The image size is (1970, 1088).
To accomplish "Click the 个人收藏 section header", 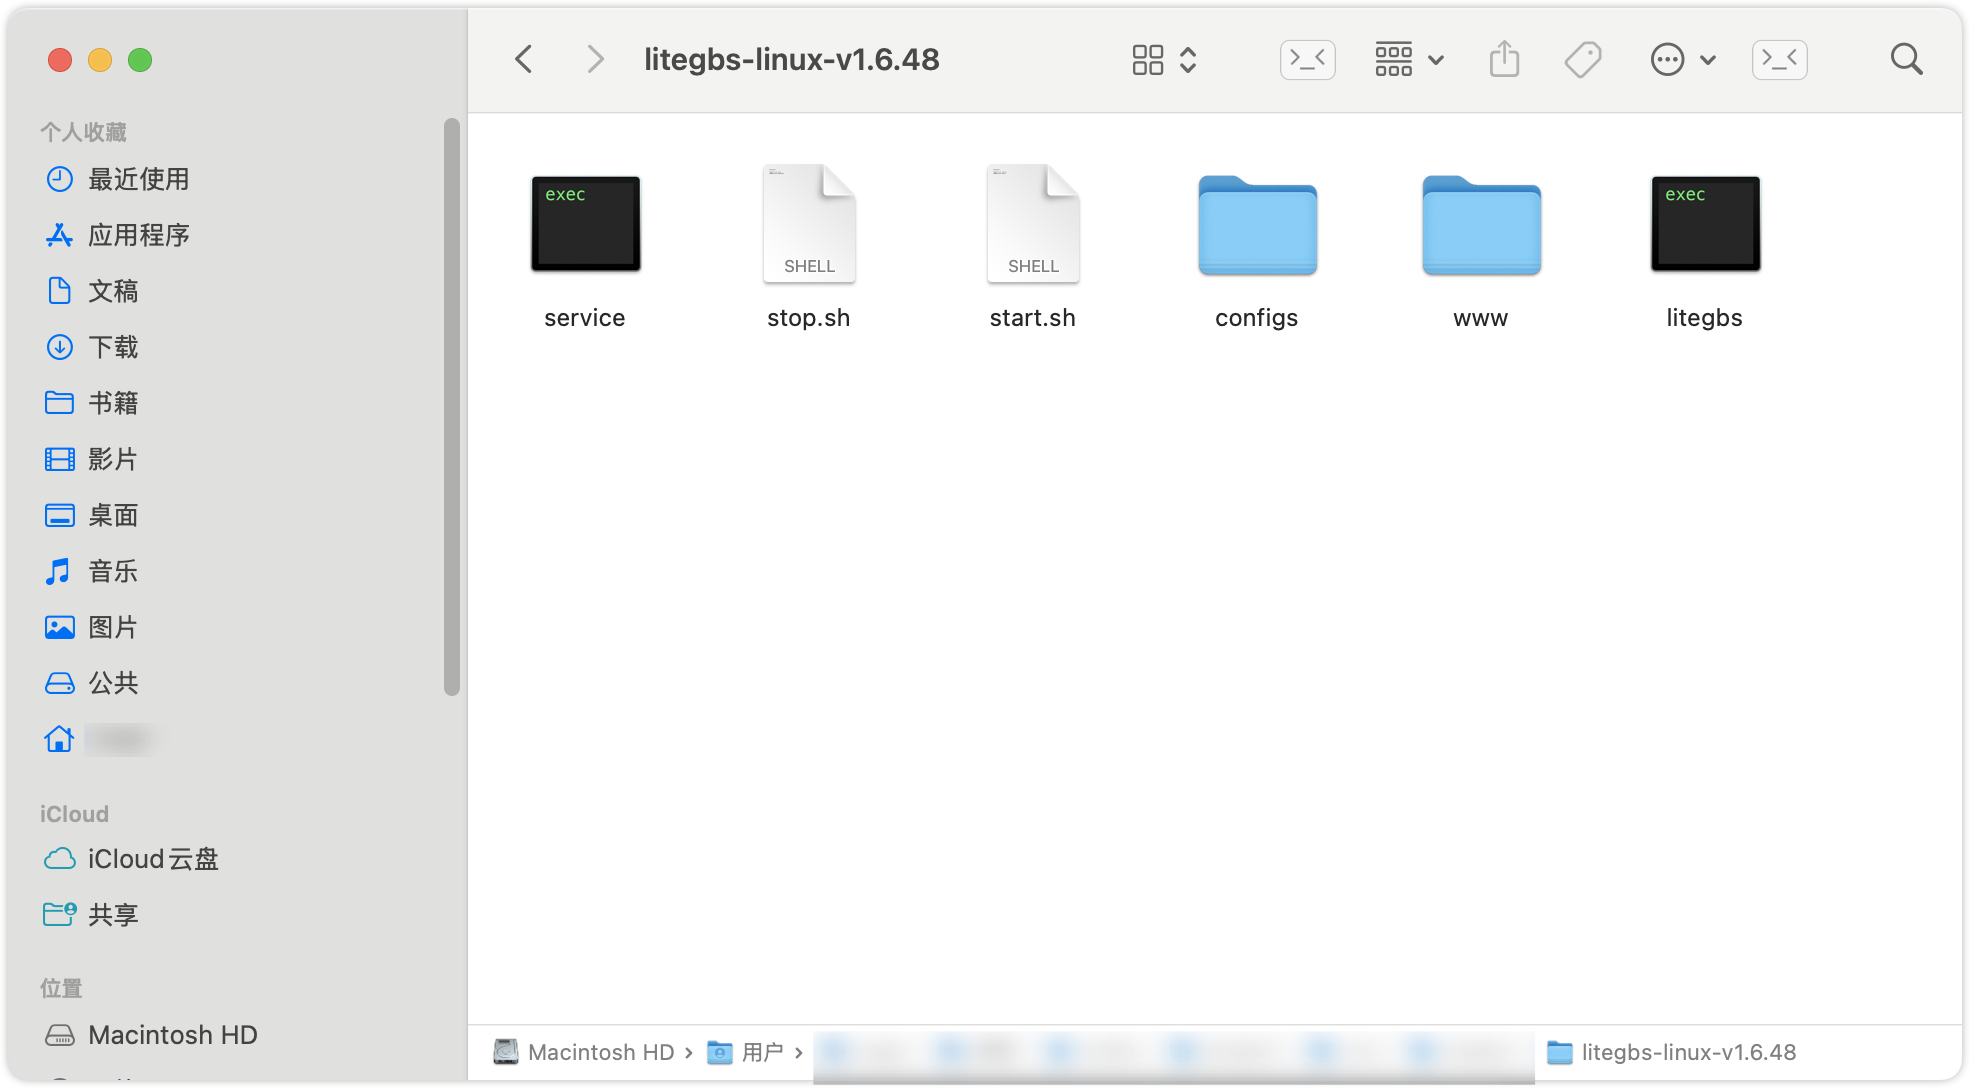I will coord(83,132).
